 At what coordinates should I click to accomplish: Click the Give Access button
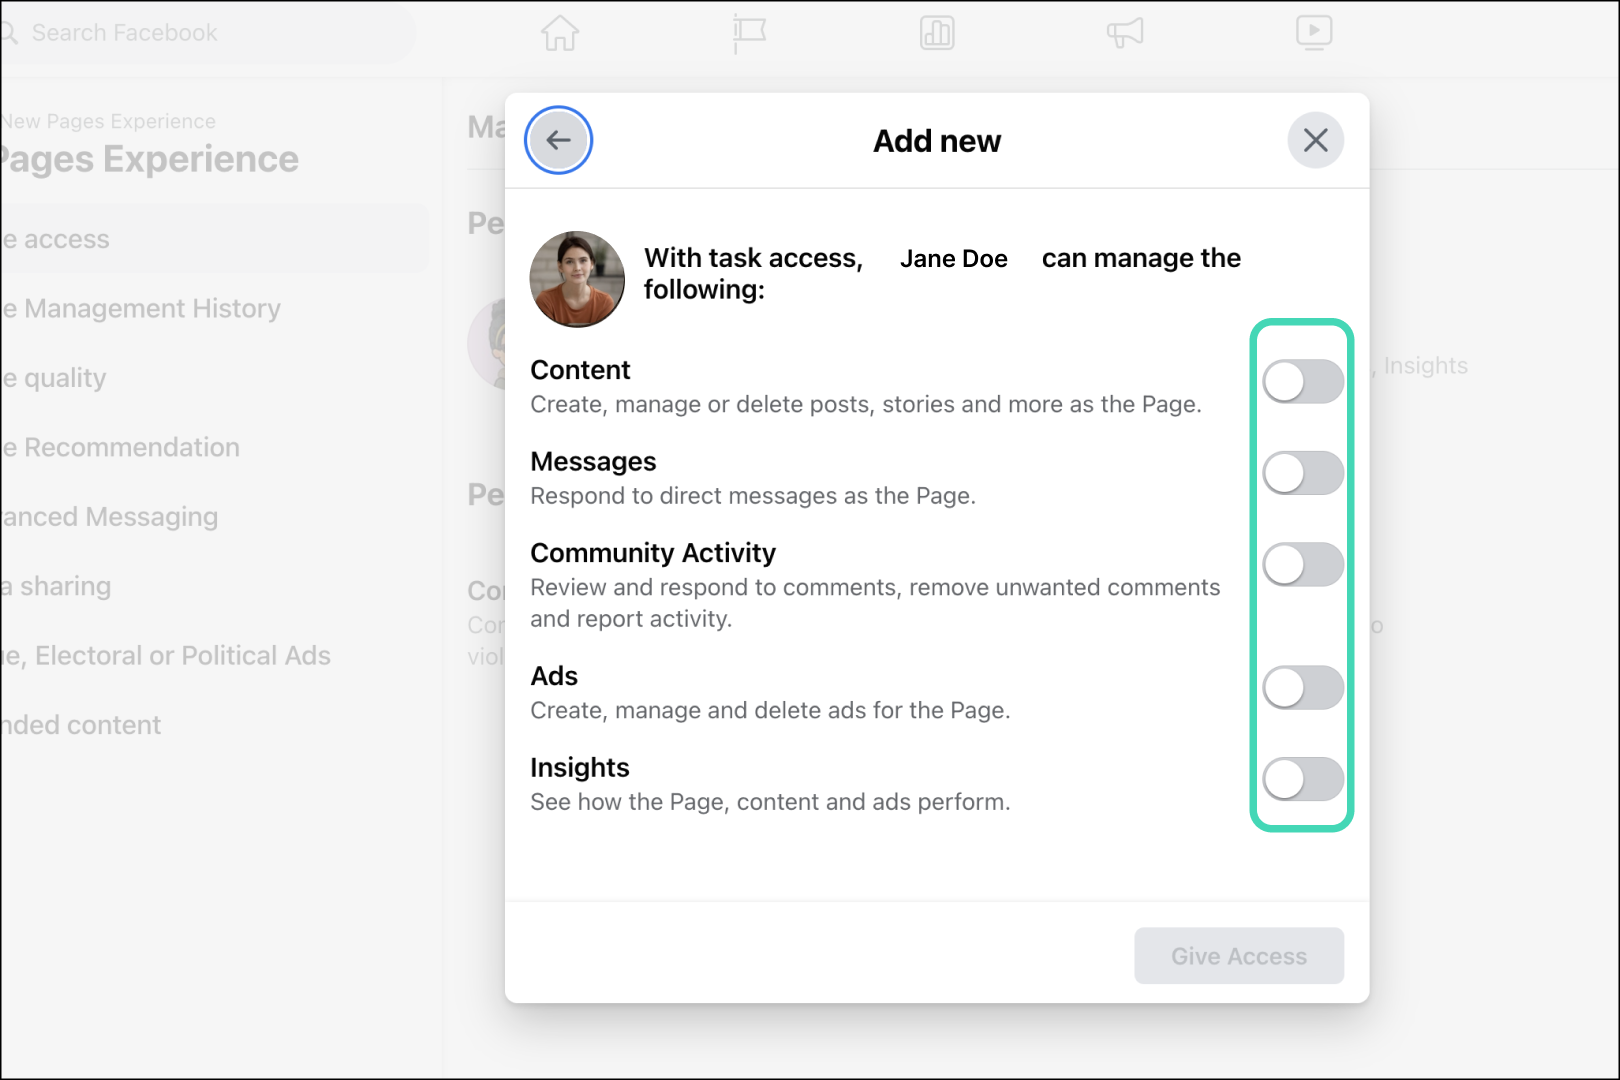click(x=1238, y=956)
